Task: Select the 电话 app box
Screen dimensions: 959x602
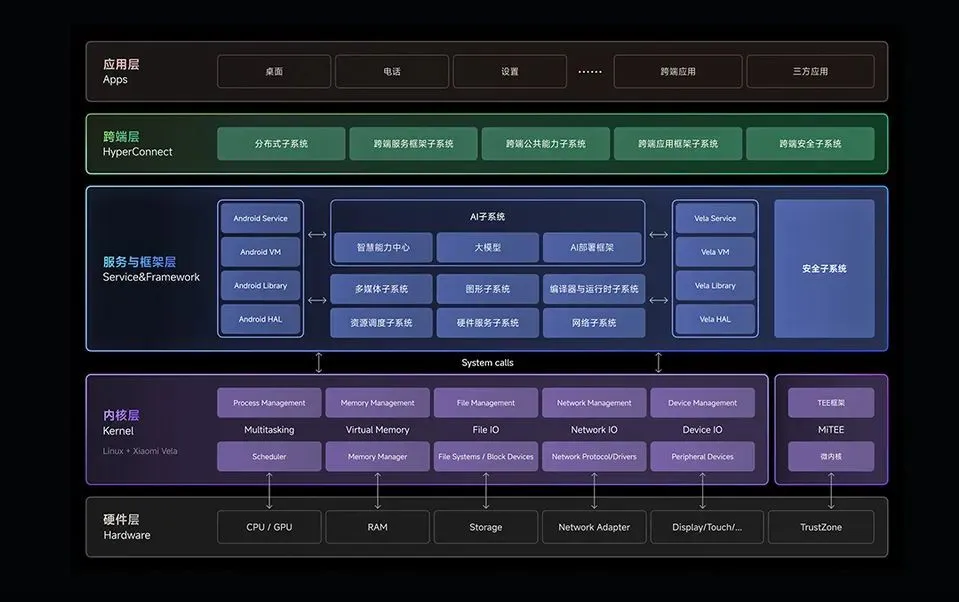Action: [391, 72]
